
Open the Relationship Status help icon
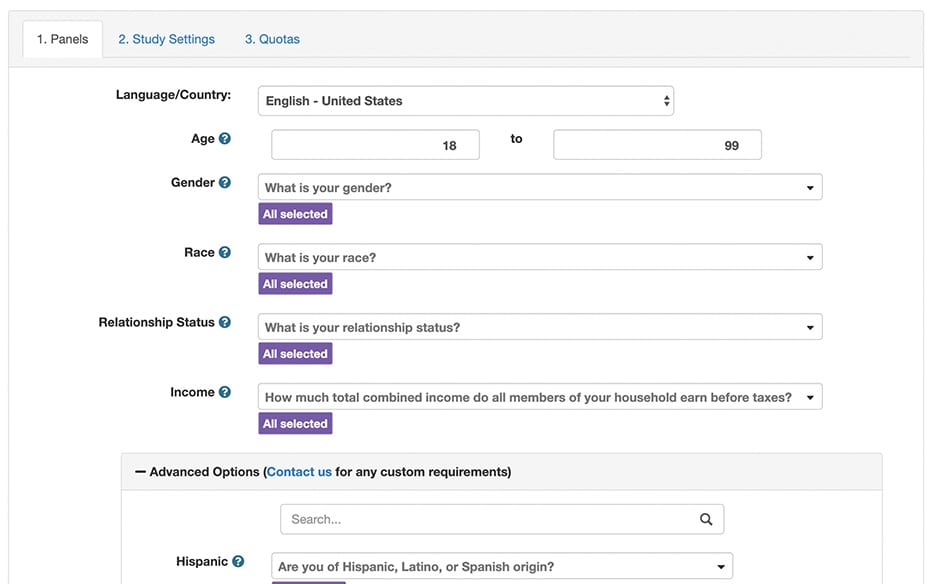click(225, 323)
